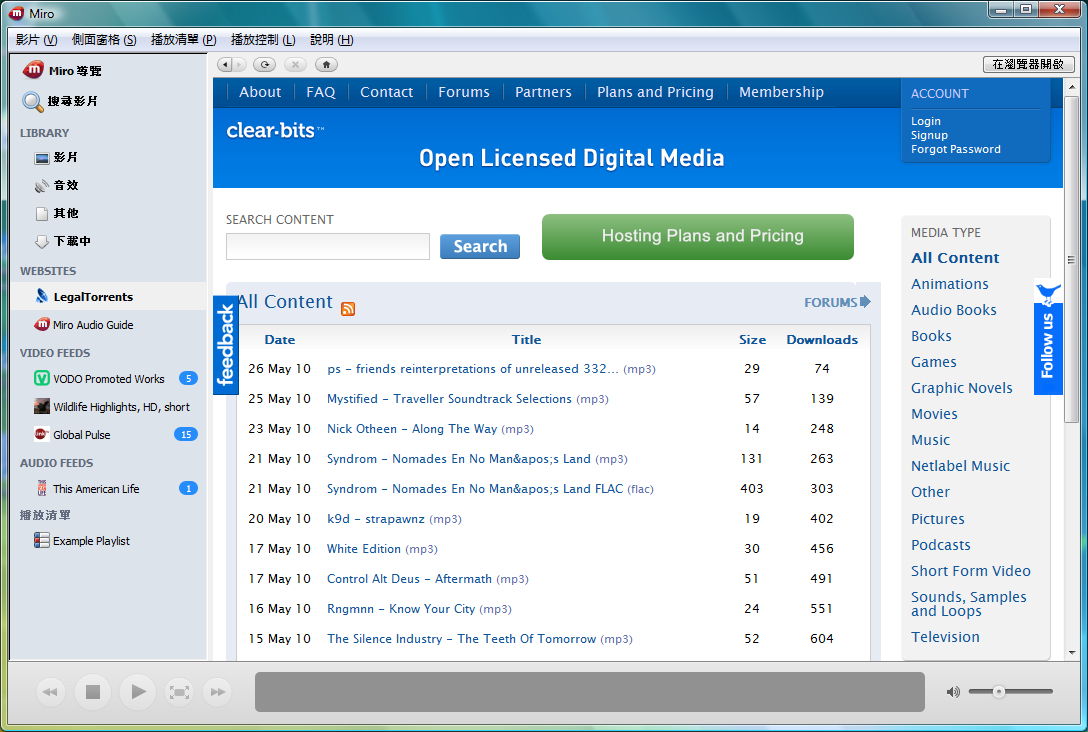This screenshot has width=1088, height=732.
Task: Click the previous track button
Action: [x=50, y=692]
